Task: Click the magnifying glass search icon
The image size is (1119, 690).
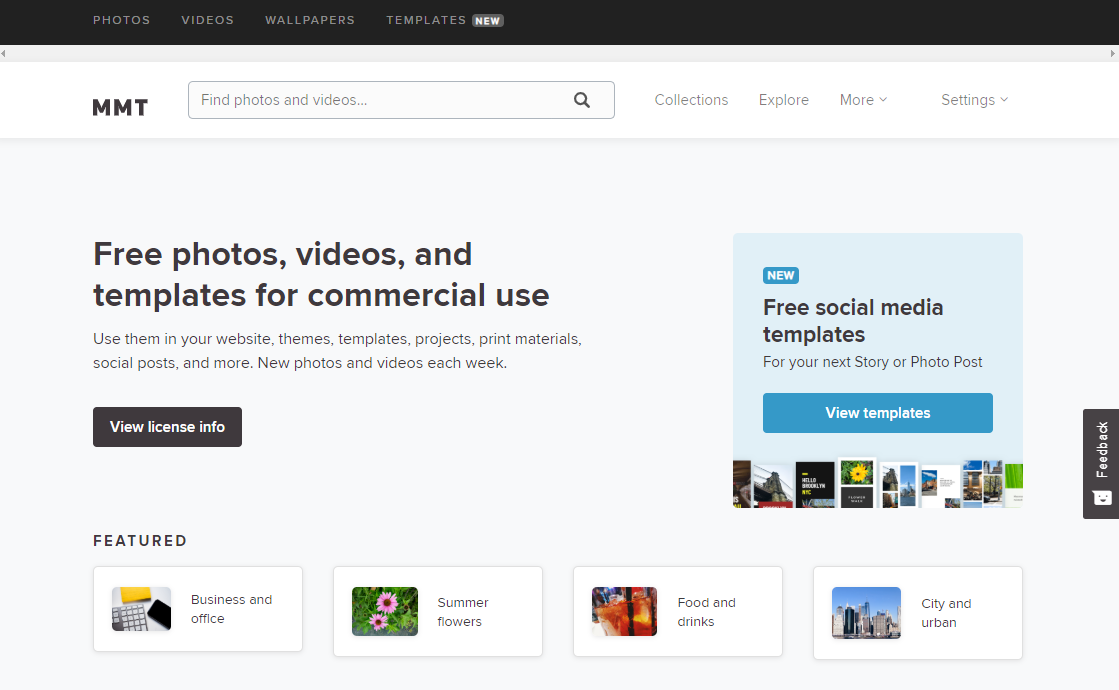Action: point(582,100)
